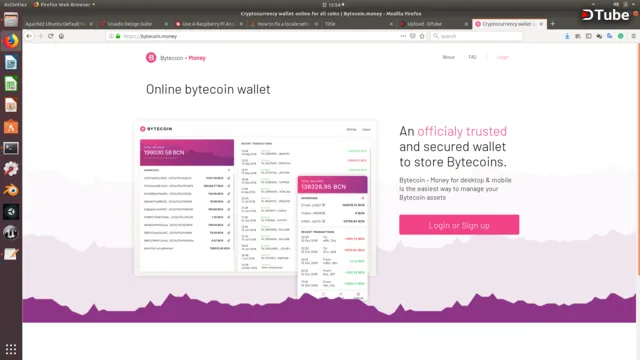Open Firefox downloads arrow
The width and height of the screenshot is (640, 360).
click(x=567, y=36)
